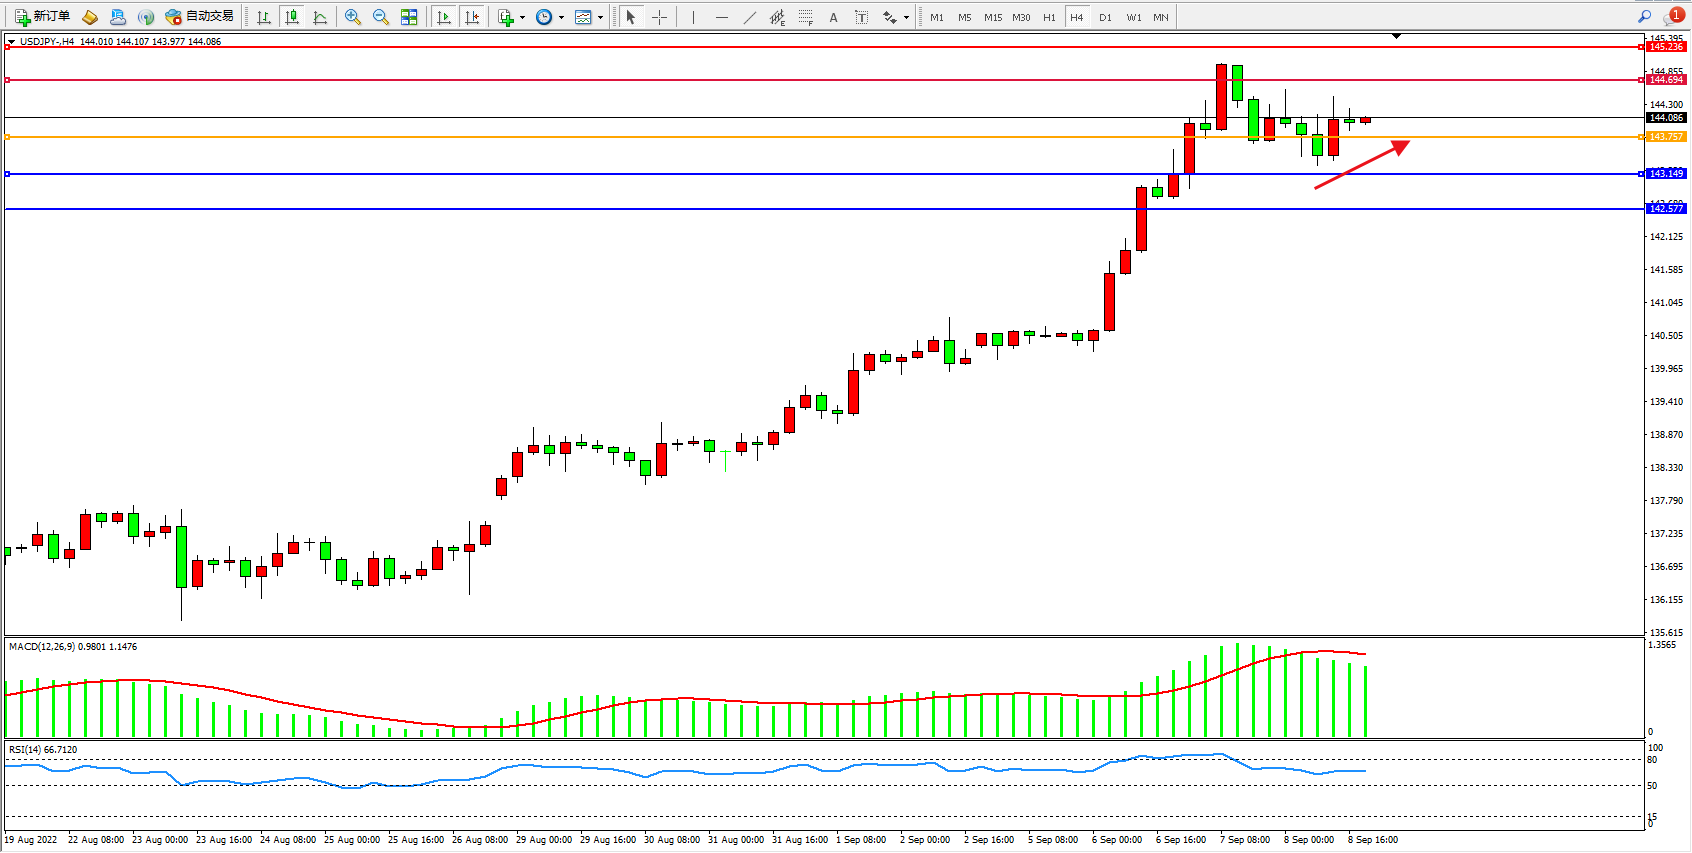Select the crosshair cursor tool
Image resolution: width=1692 pixels, height=853 pixels.
(x=659, y=17)
